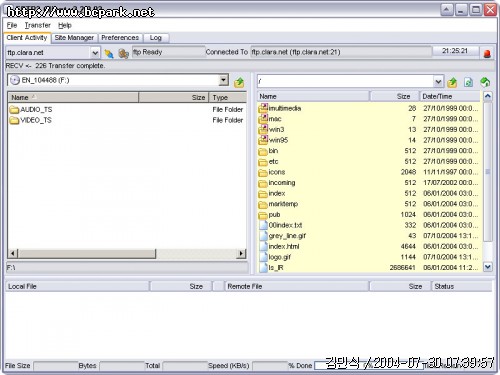Click the grey_line.gif file icon
This screenshot has width=500, height=375.
pyautogui.click(x=264, y=236)
